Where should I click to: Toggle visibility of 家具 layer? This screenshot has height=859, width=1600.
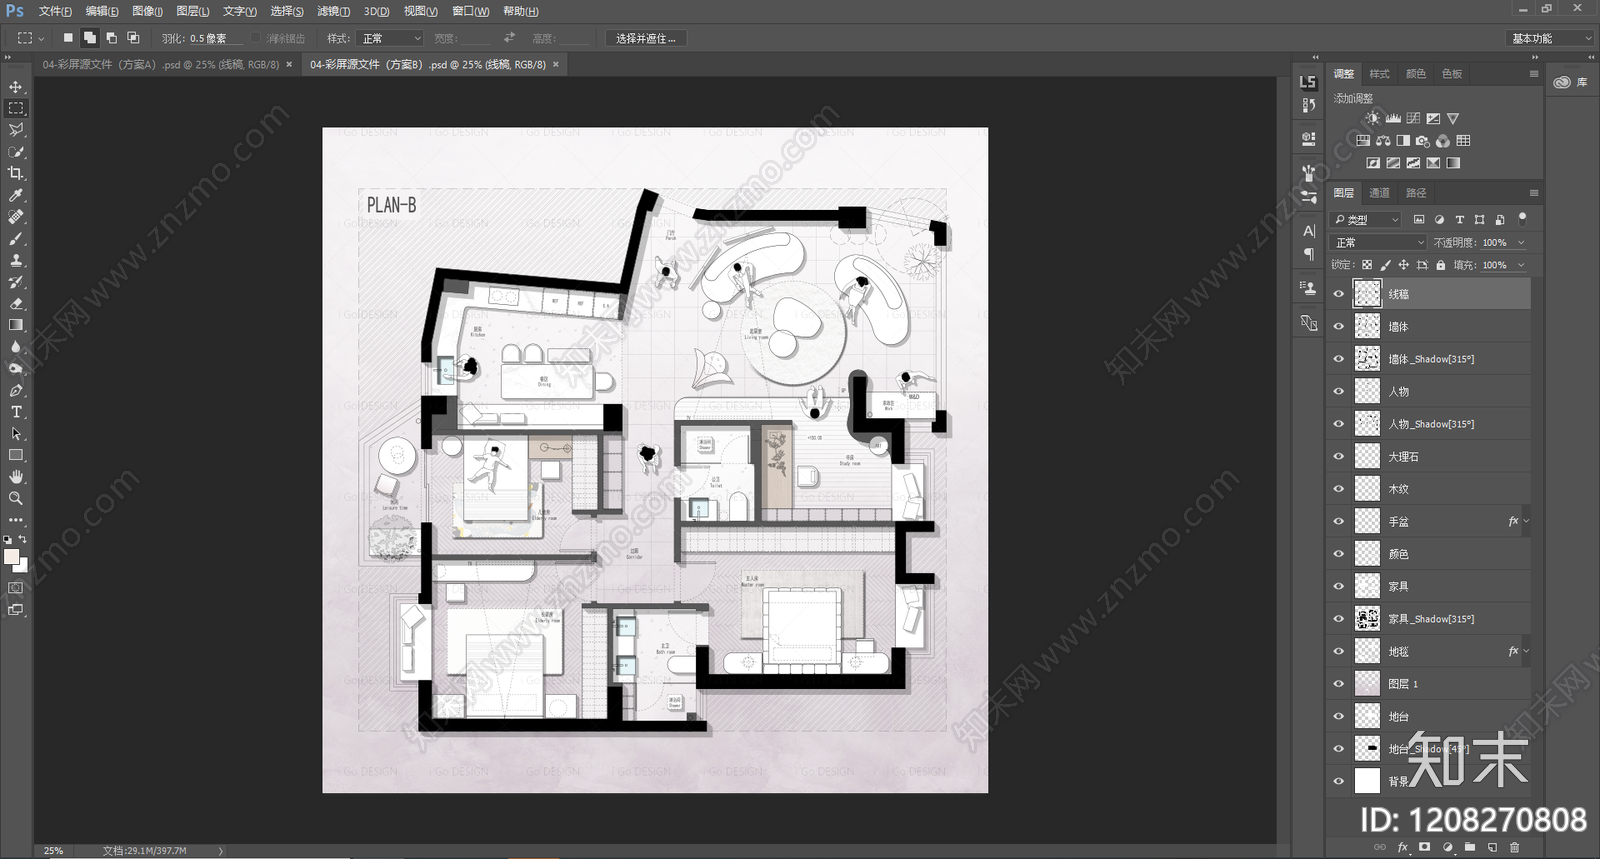pos(1339,586)
